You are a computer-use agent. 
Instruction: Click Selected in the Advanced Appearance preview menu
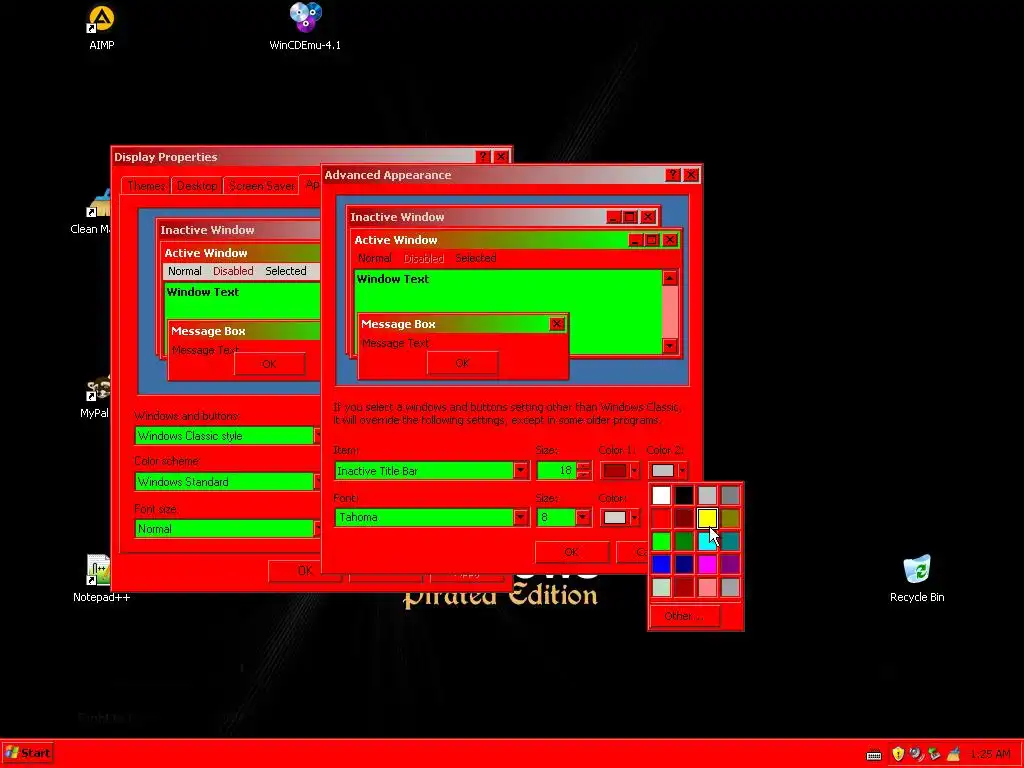pyautogui.click(x=475, y=258)
